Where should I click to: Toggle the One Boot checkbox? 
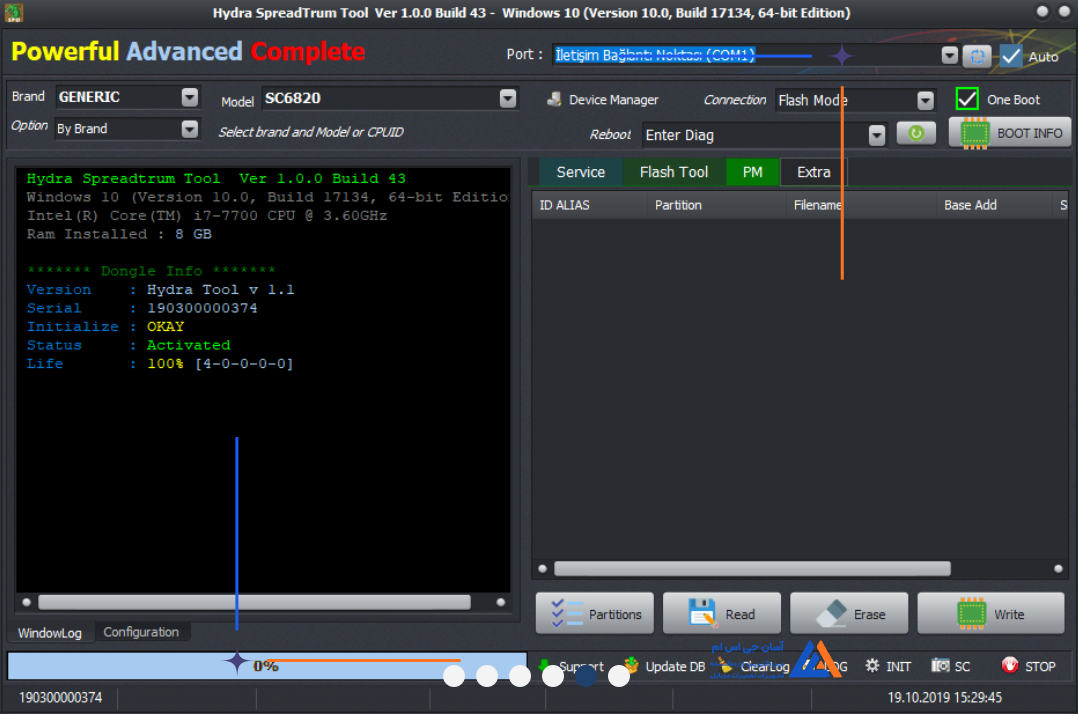pyautogui.click(x=967, y=99)
